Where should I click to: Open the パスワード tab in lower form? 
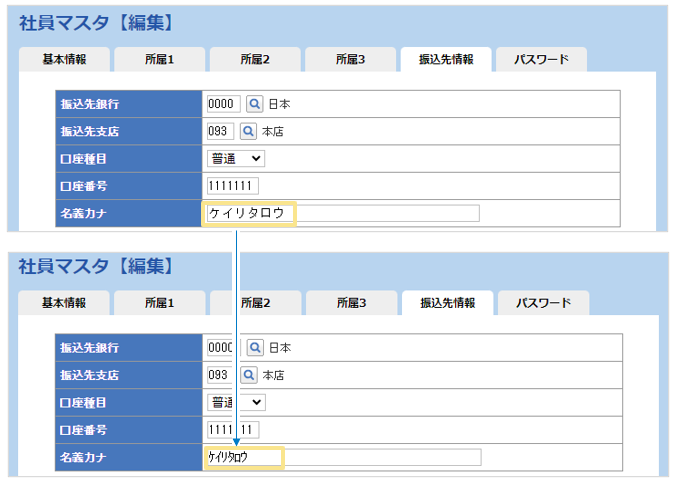pos(543,303)
